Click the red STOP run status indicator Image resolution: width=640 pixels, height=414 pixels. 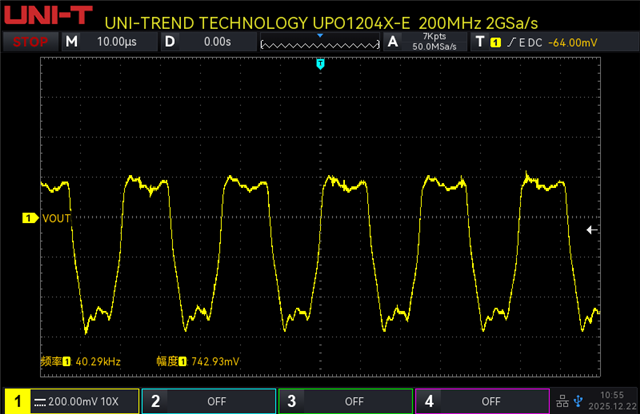tap(31, 42)
